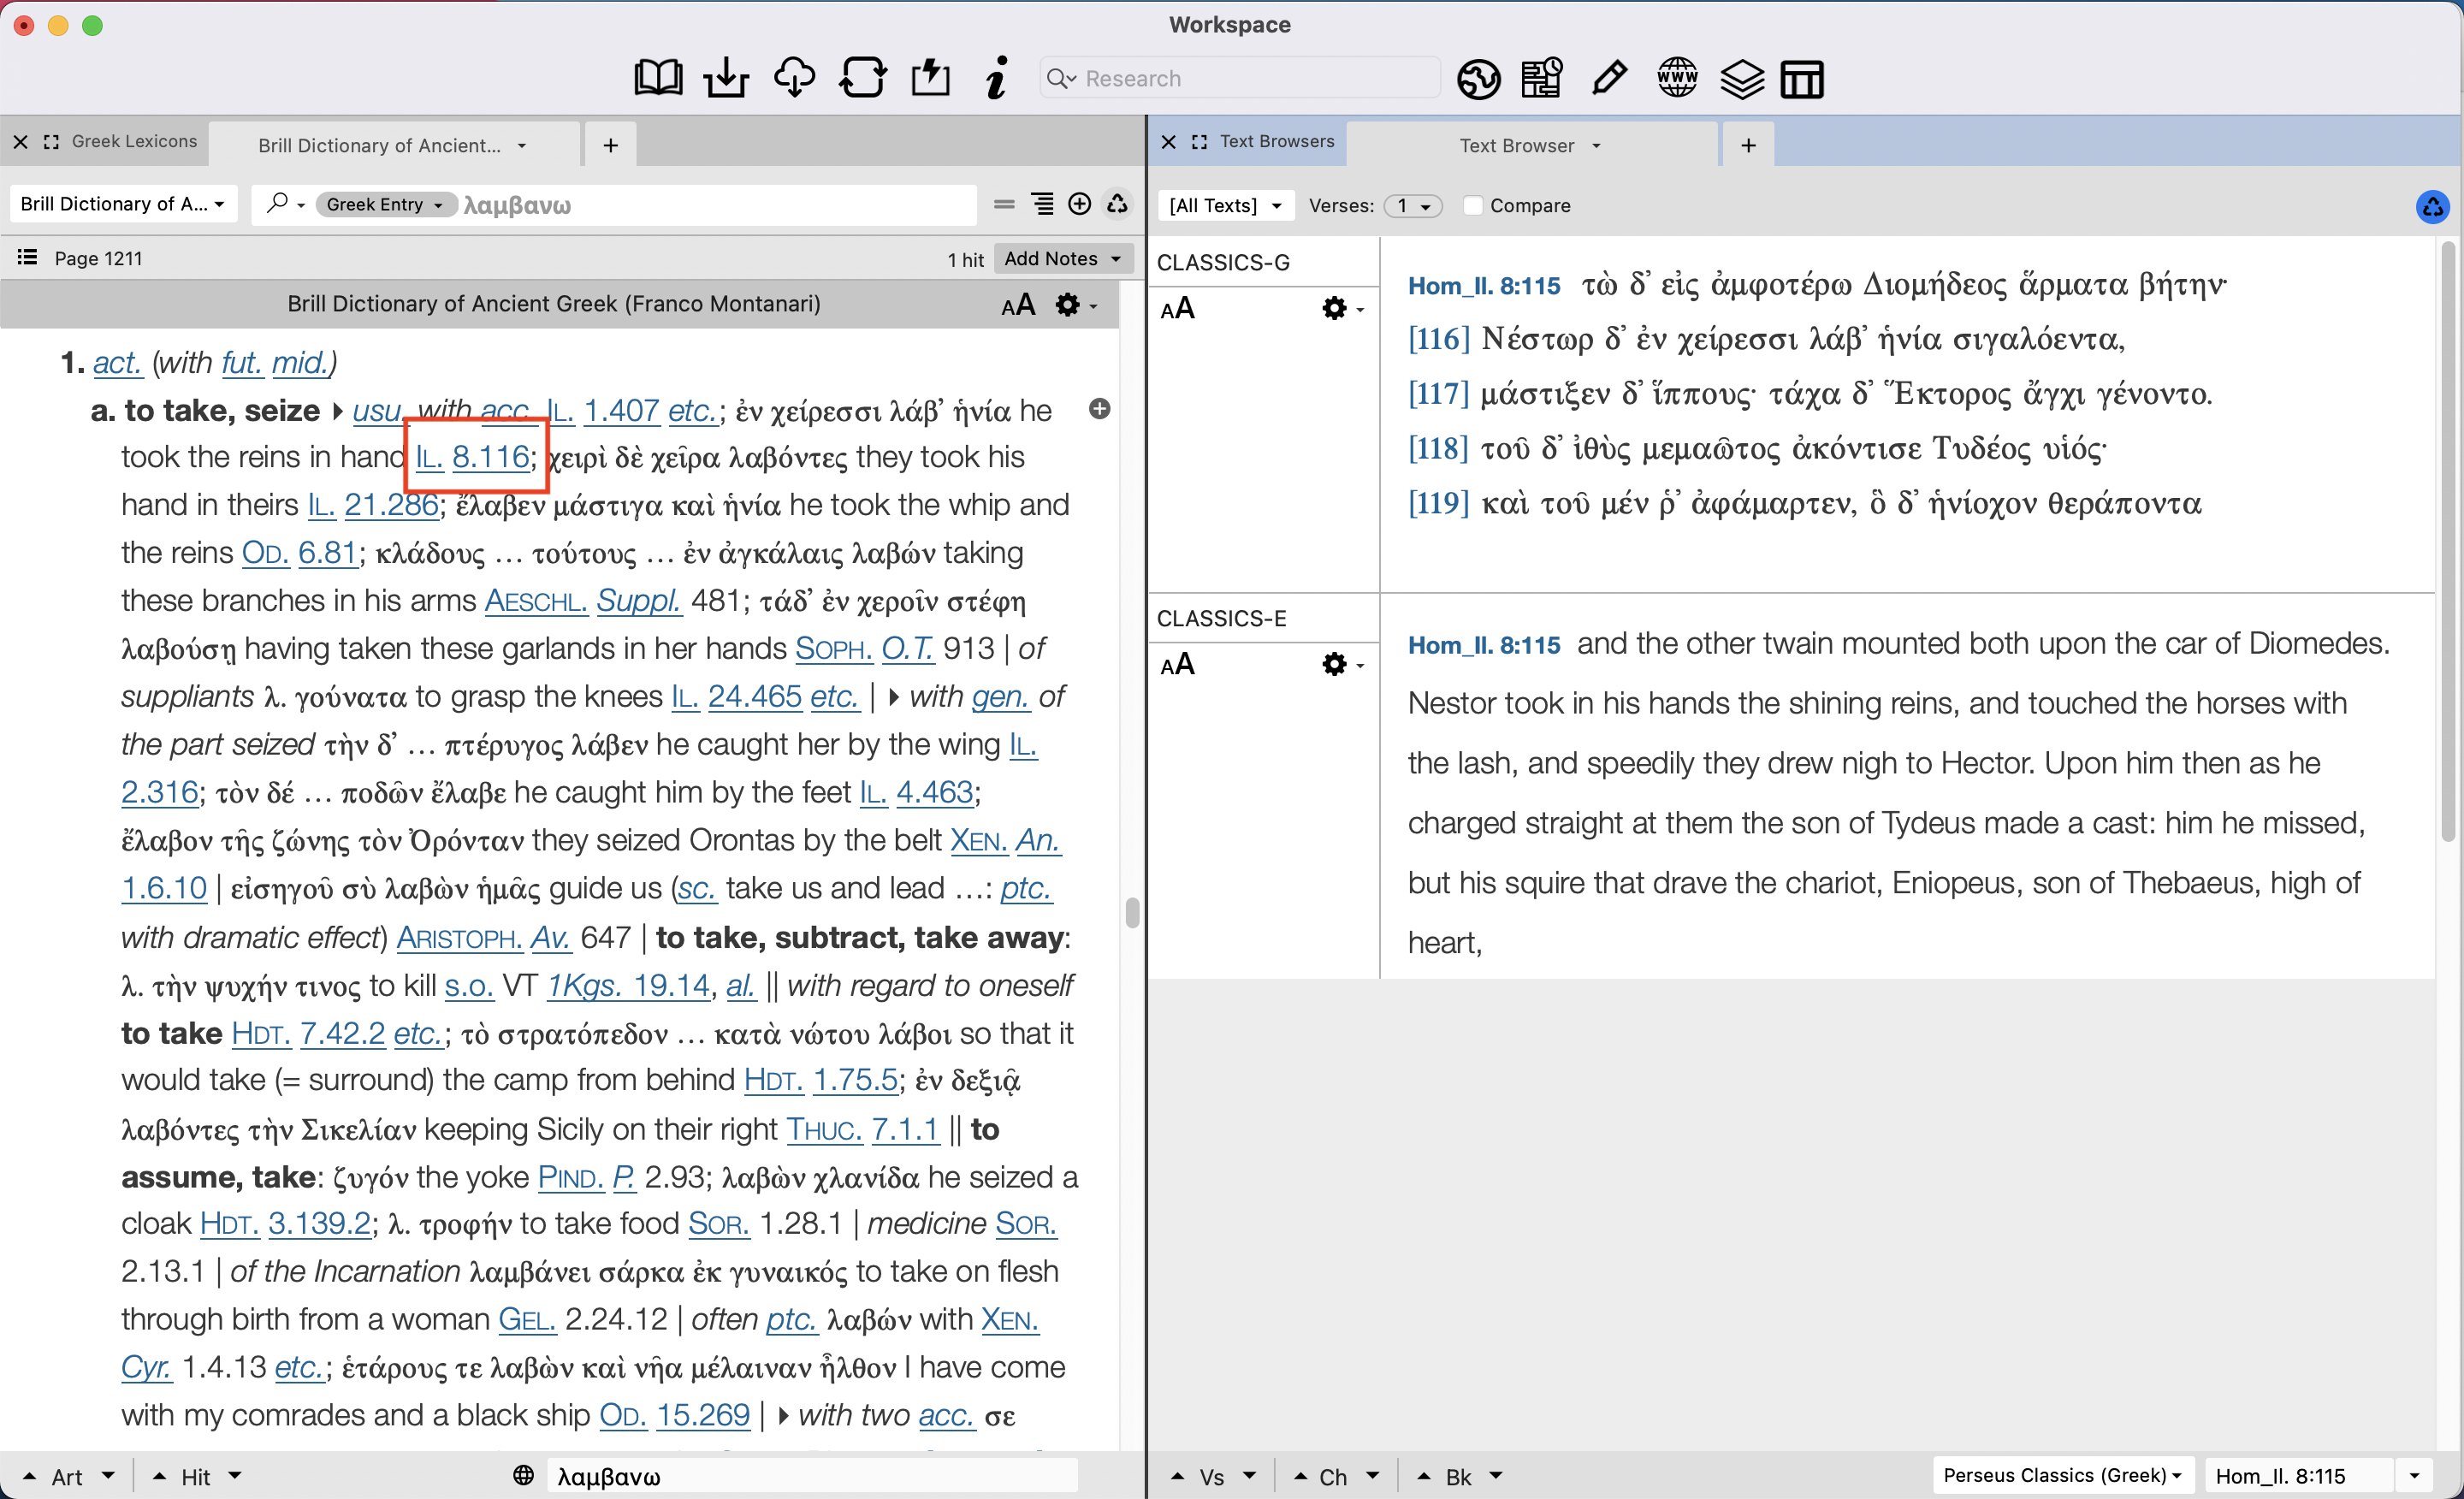Open the Verses count dropdown

pyautogui.click(x=1414, y=205)
